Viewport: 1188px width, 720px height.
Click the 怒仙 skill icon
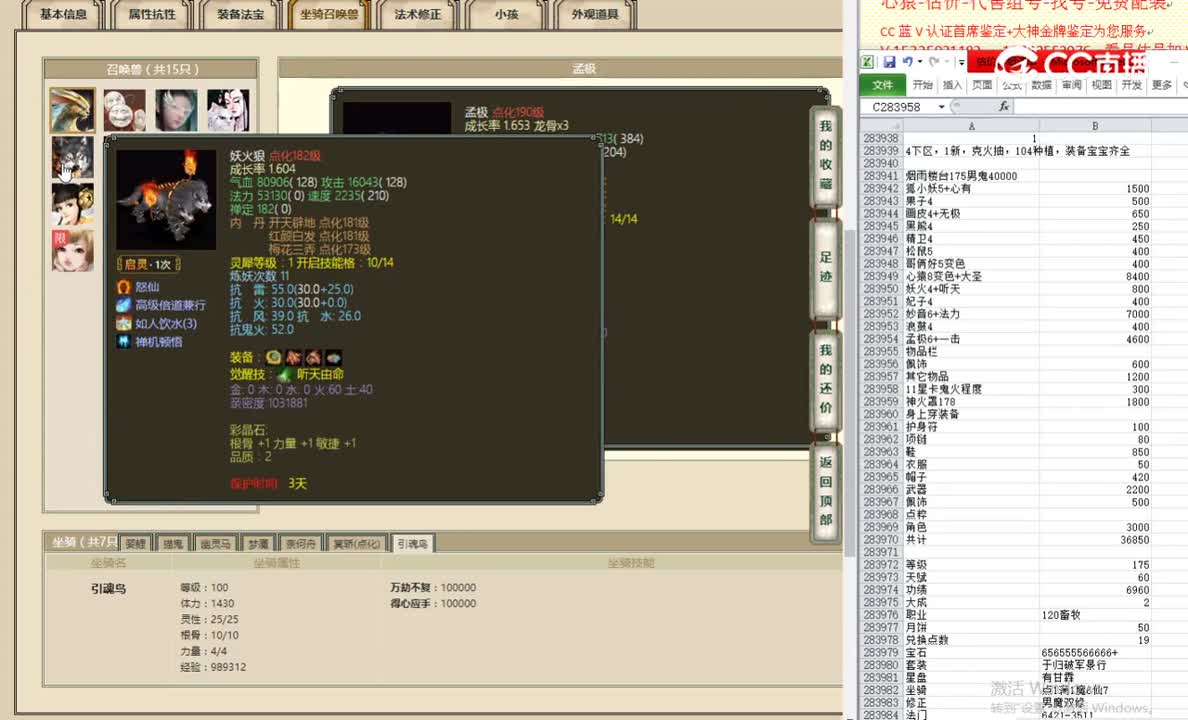pyautogui.click(x=123, y=287)
